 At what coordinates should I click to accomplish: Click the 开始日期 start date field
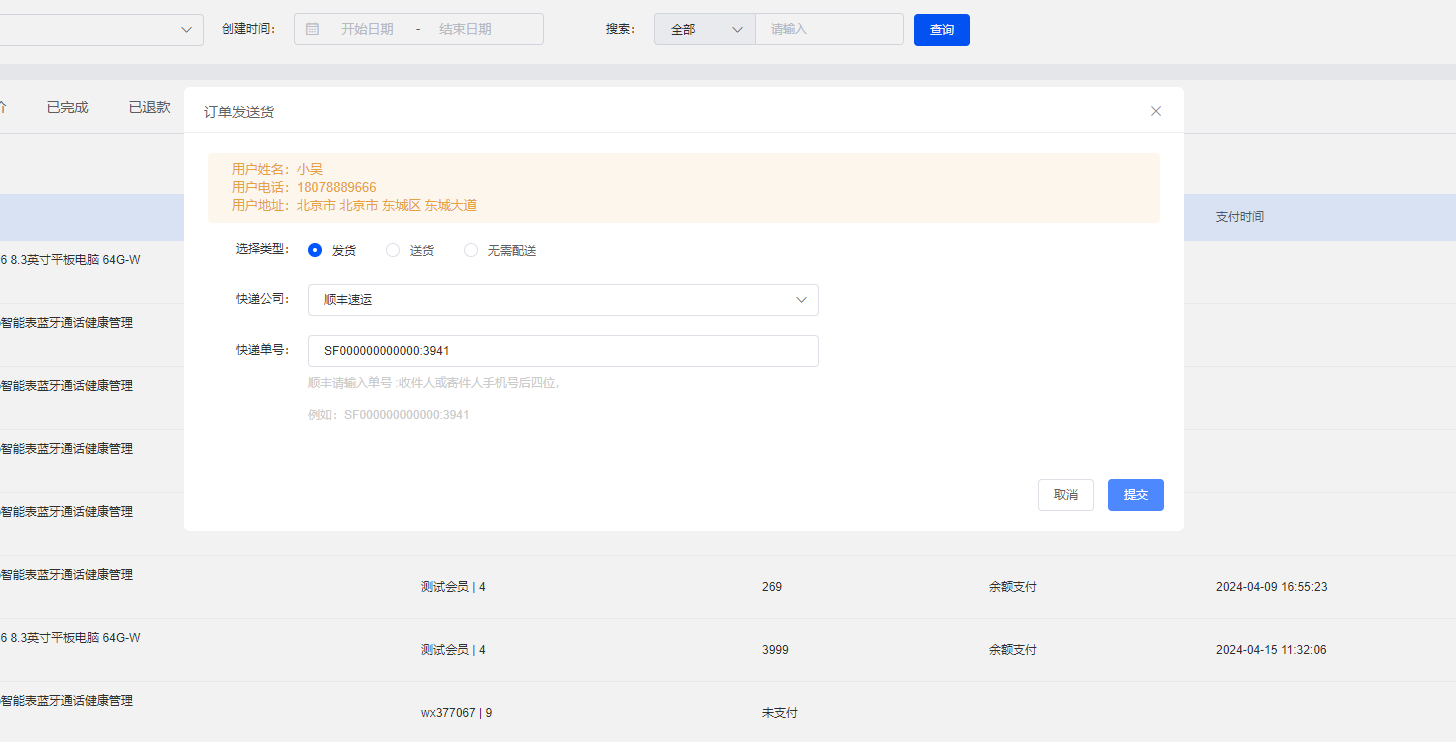click(367, 30)
